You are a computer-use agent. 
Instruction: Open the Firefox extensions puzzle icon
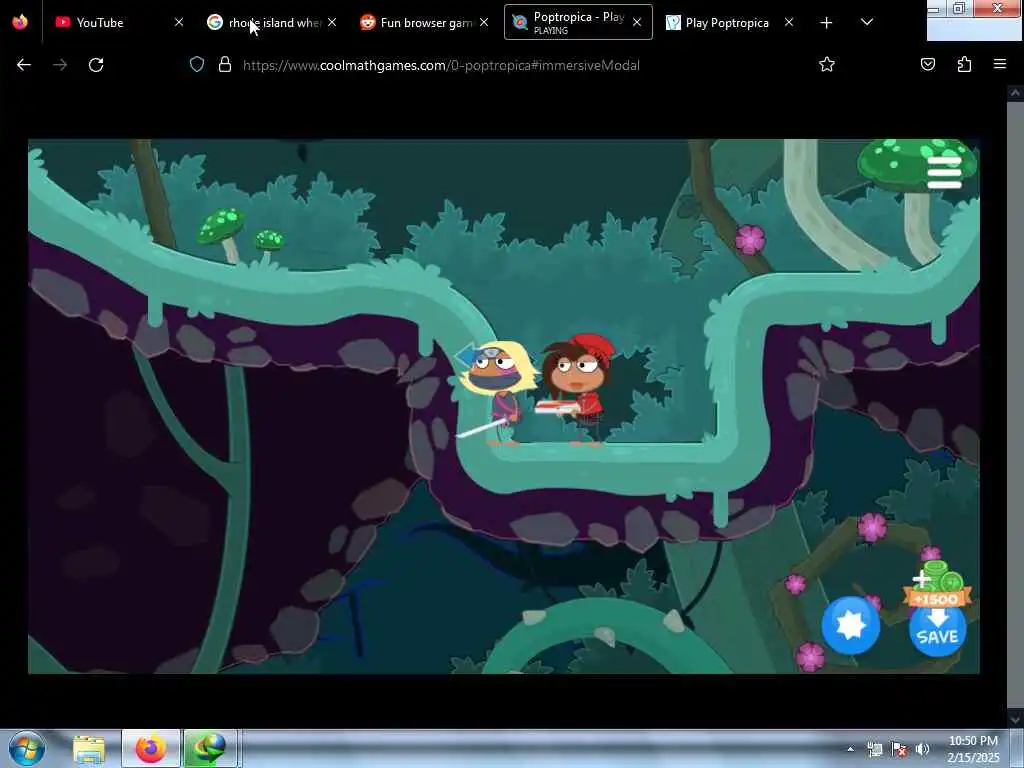coord(964,64)
